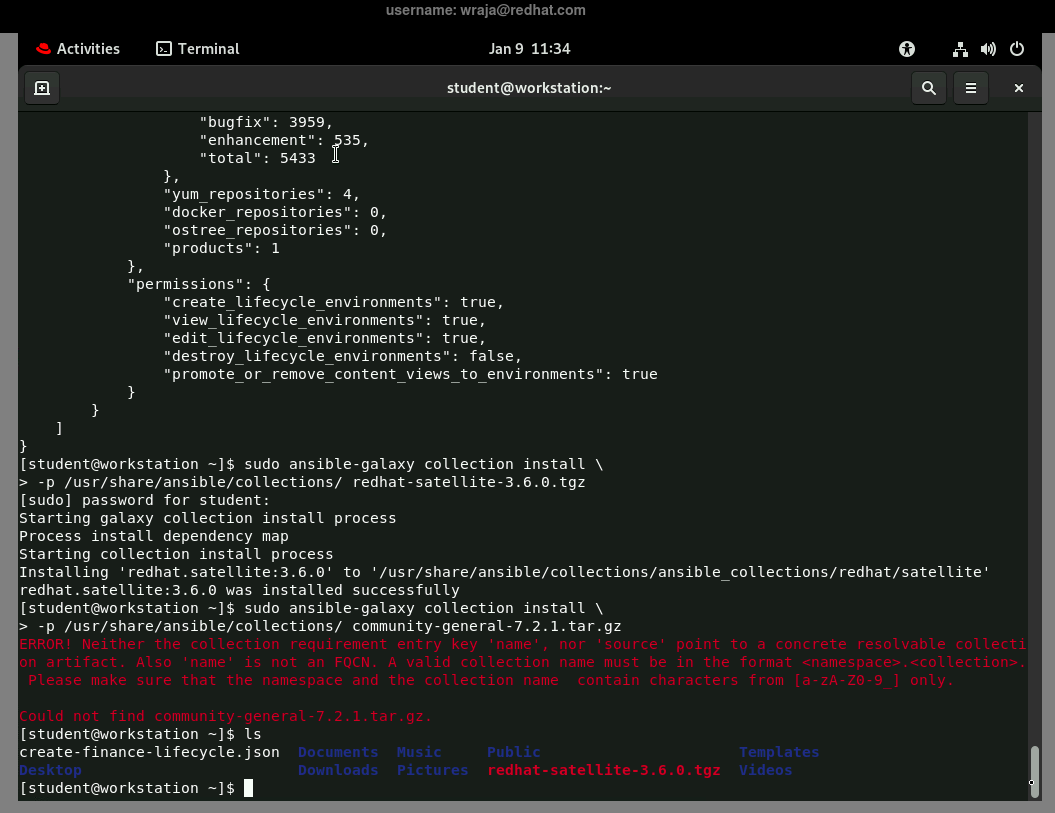Open the terminal hamburger menu
This screenshot has width=1055, height=813.
point(970,88)
